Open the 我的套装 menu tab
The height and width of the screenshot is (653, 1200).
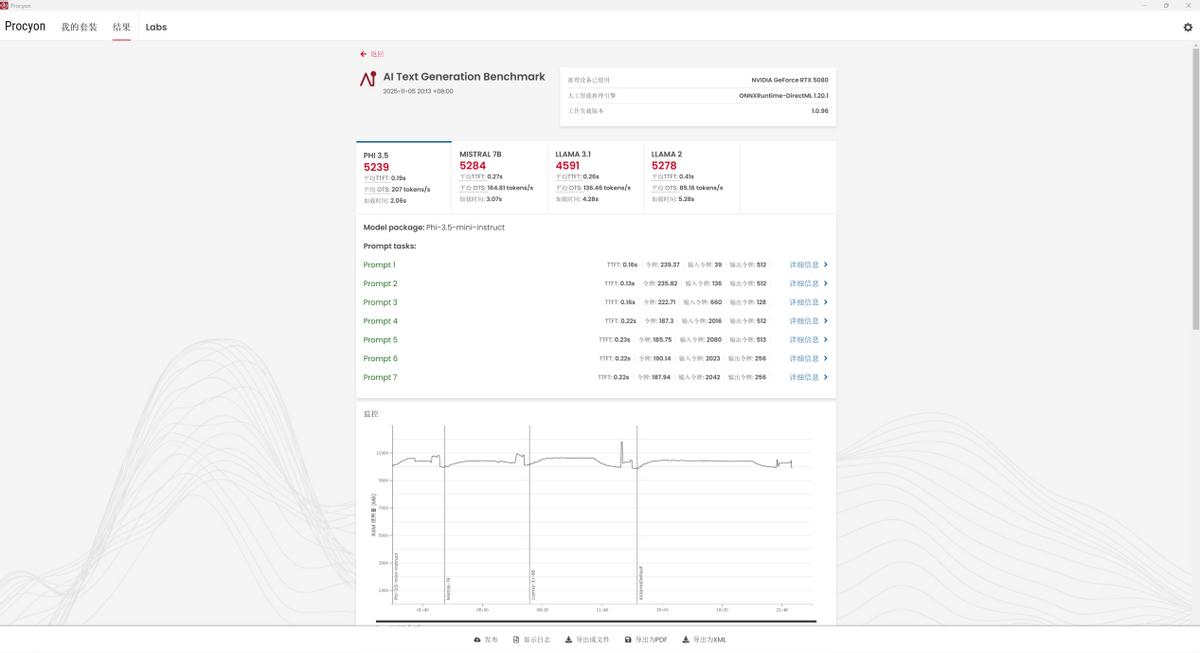click(79, 27)
